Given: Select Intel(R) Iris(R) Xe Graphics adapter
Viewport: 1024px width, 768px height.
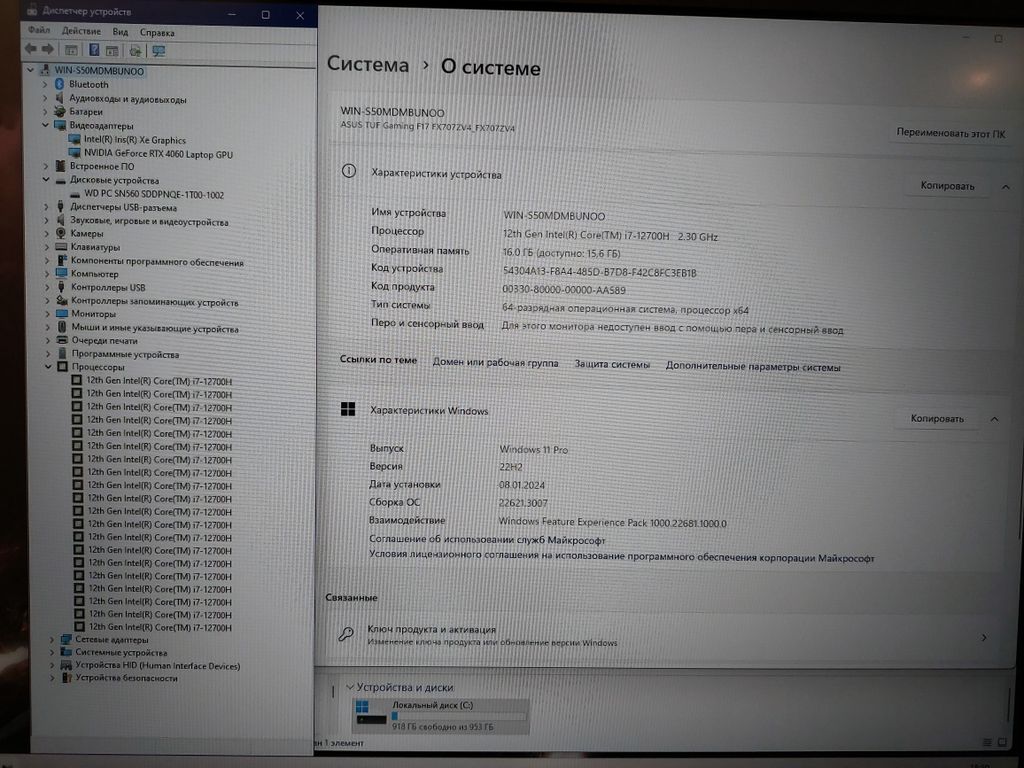Looking at the screenshot, I should (135, 140).
